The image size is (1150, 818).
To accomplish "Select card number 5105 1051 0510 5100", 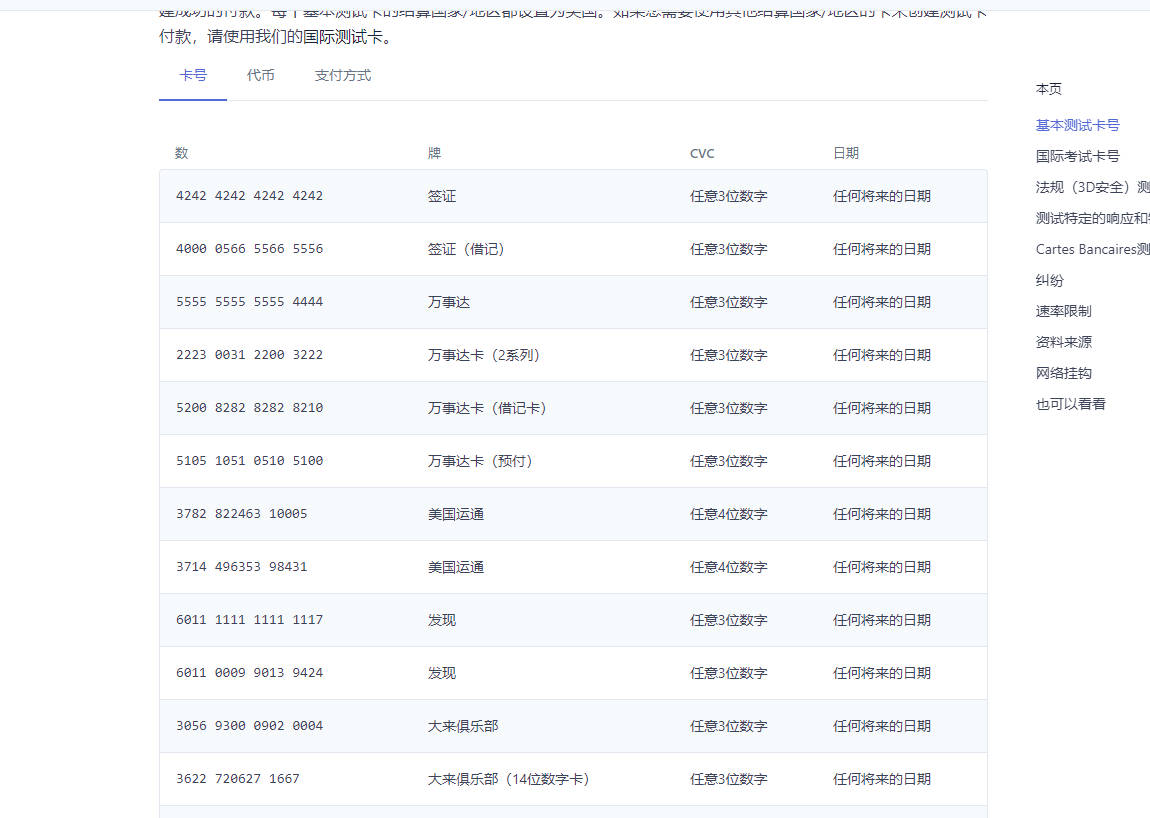I will point(249,461).
